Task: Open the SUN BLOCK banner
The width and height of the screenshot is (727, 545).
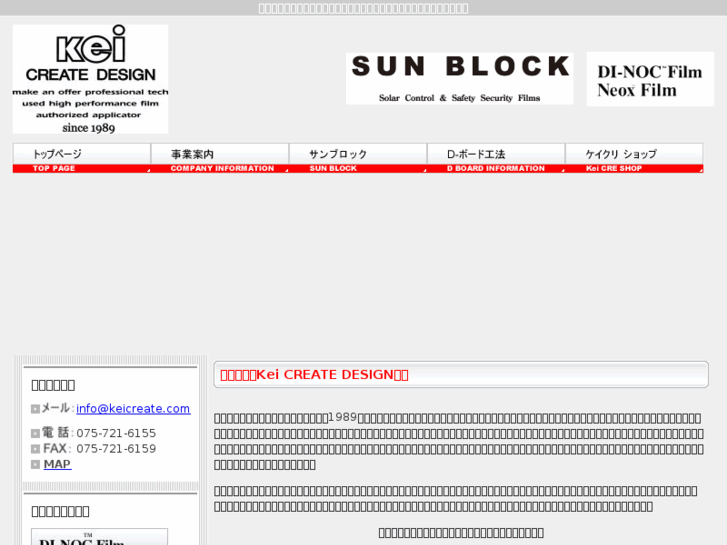Action: (459, 78)
